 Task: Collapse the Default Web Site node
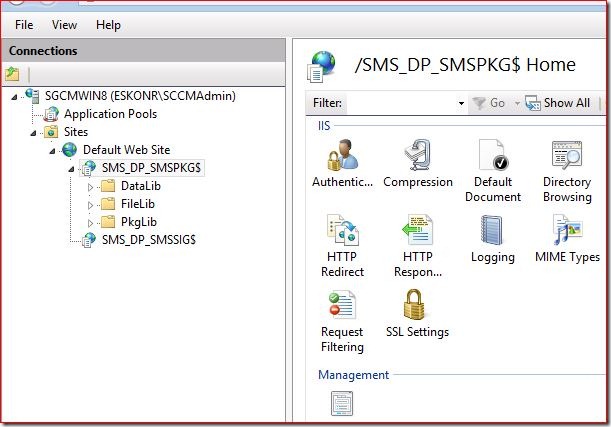[53, 150]
